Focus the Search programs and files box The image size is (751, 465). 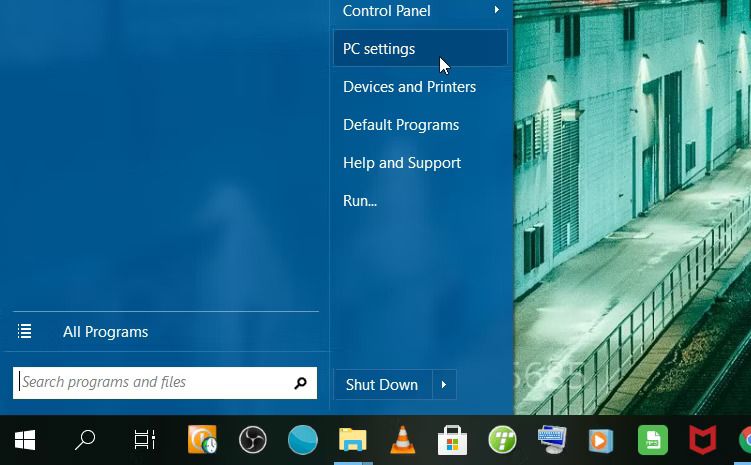click(165, 383)
